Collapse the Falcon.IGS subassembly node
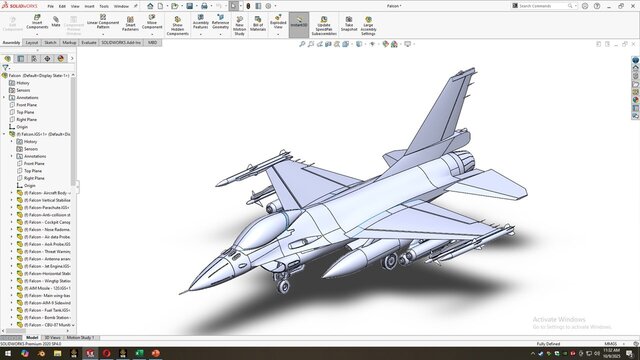 click(4, 134)
